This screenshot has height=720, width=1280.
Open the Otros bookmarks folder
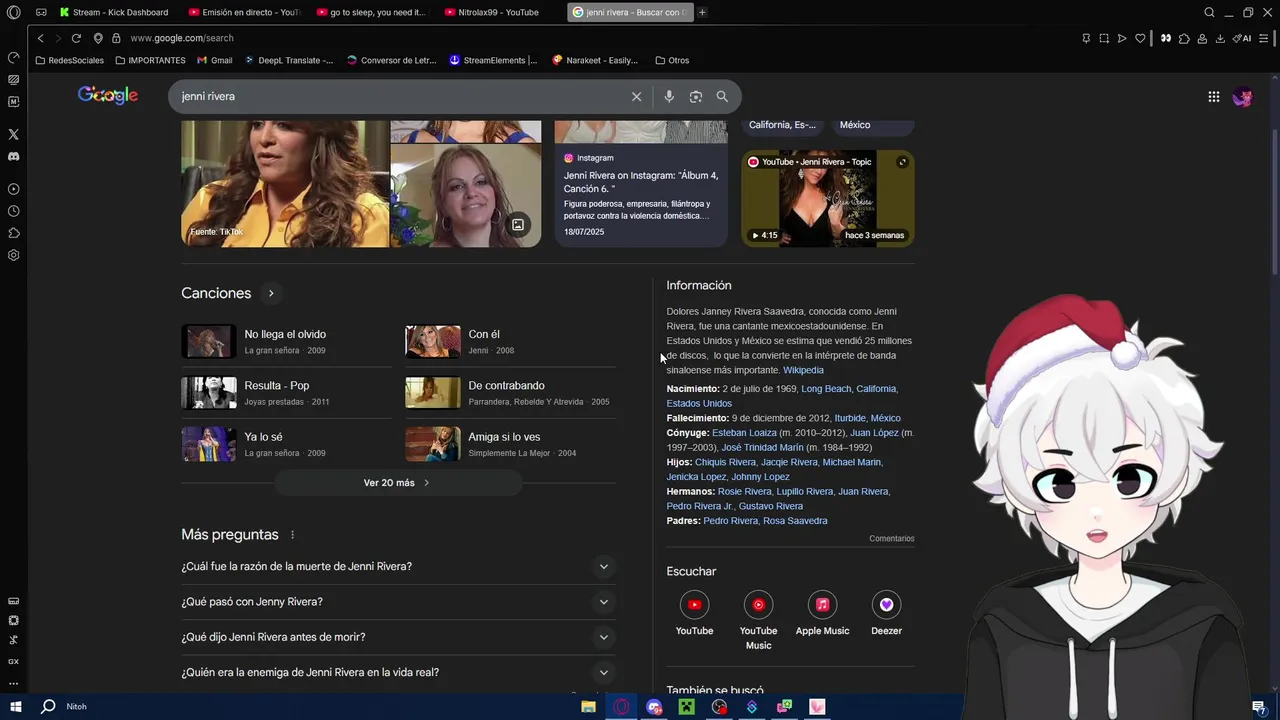672,60
